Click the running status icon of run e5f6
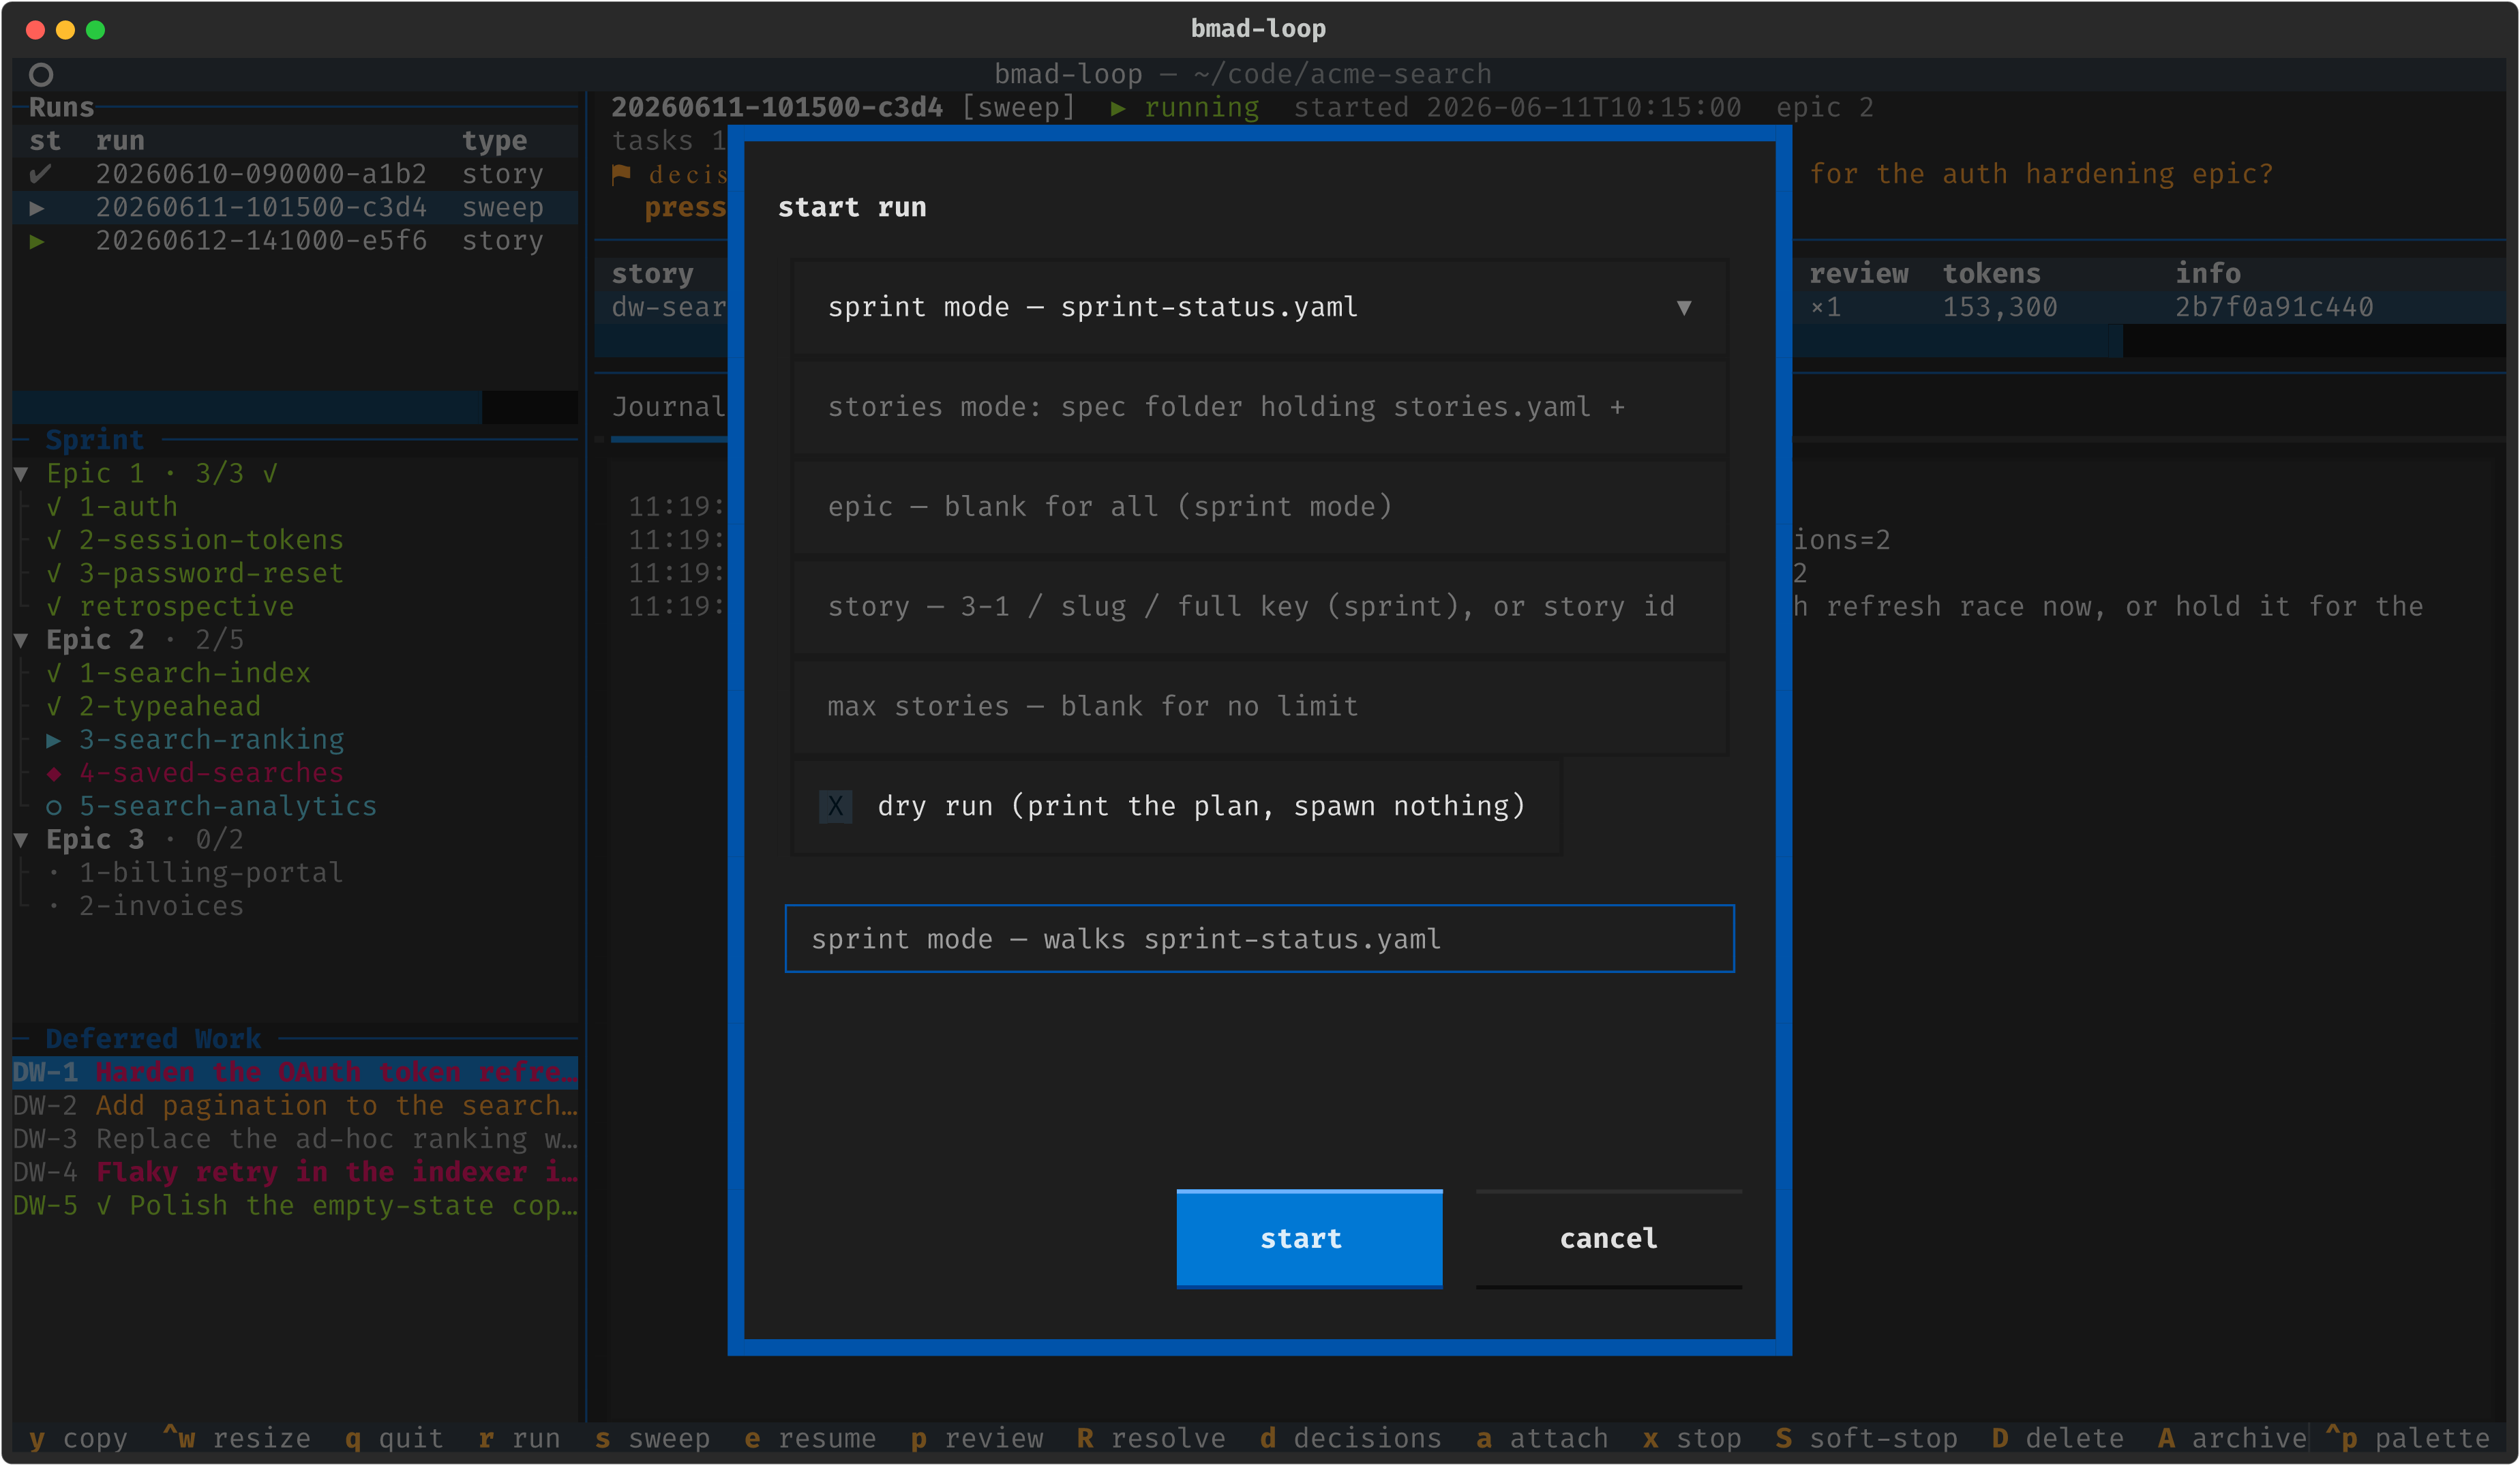 [37, 241]
